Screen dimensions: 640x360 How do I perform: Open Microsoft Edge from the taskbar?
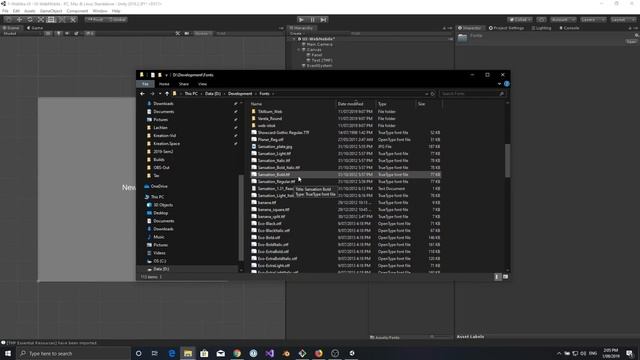coord(171,353)
